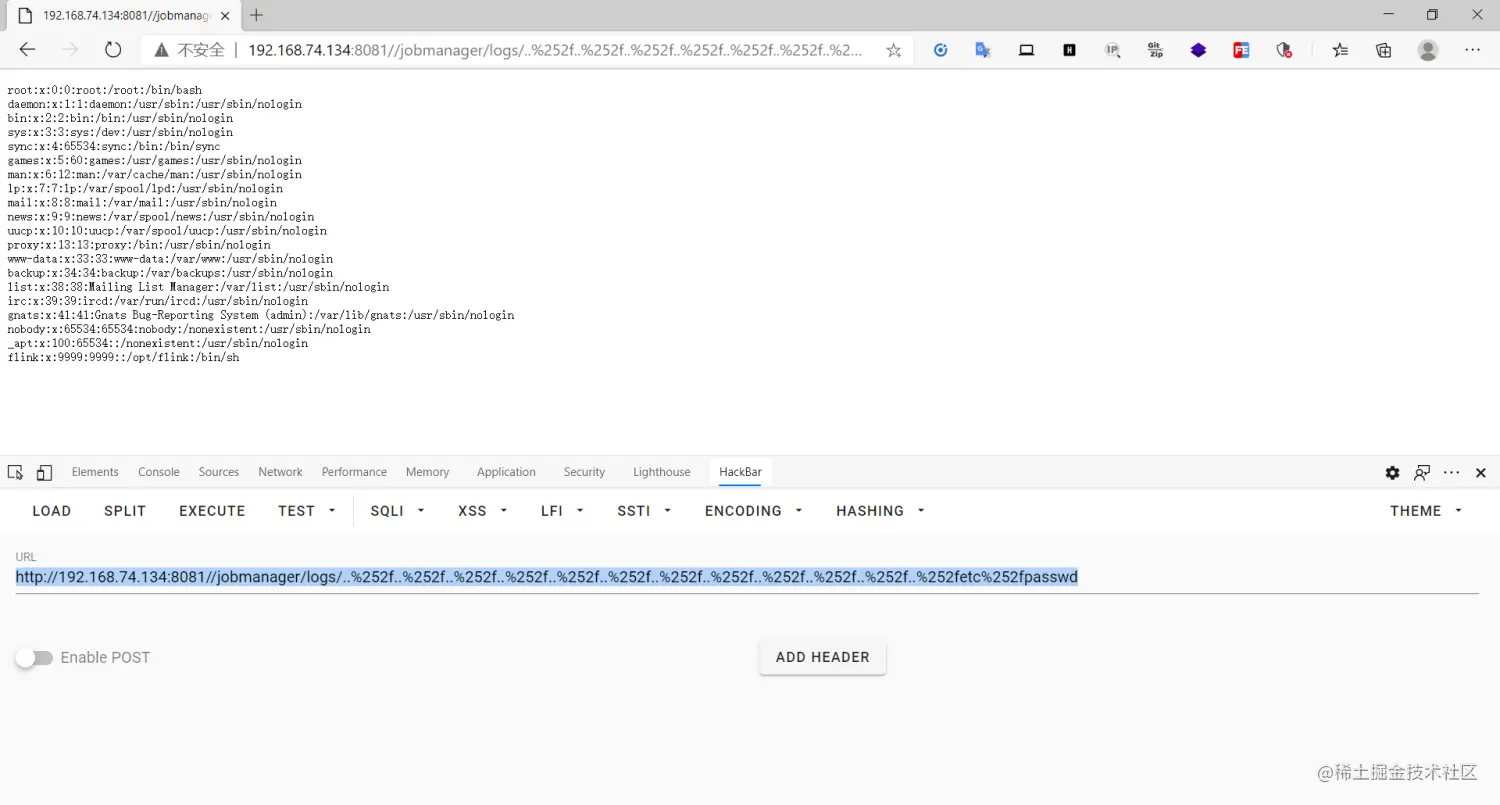The height and width of the screenshot is (805, 1500).
Task: Expand the HASHING dropdown
Action: (x=880, y=511)
